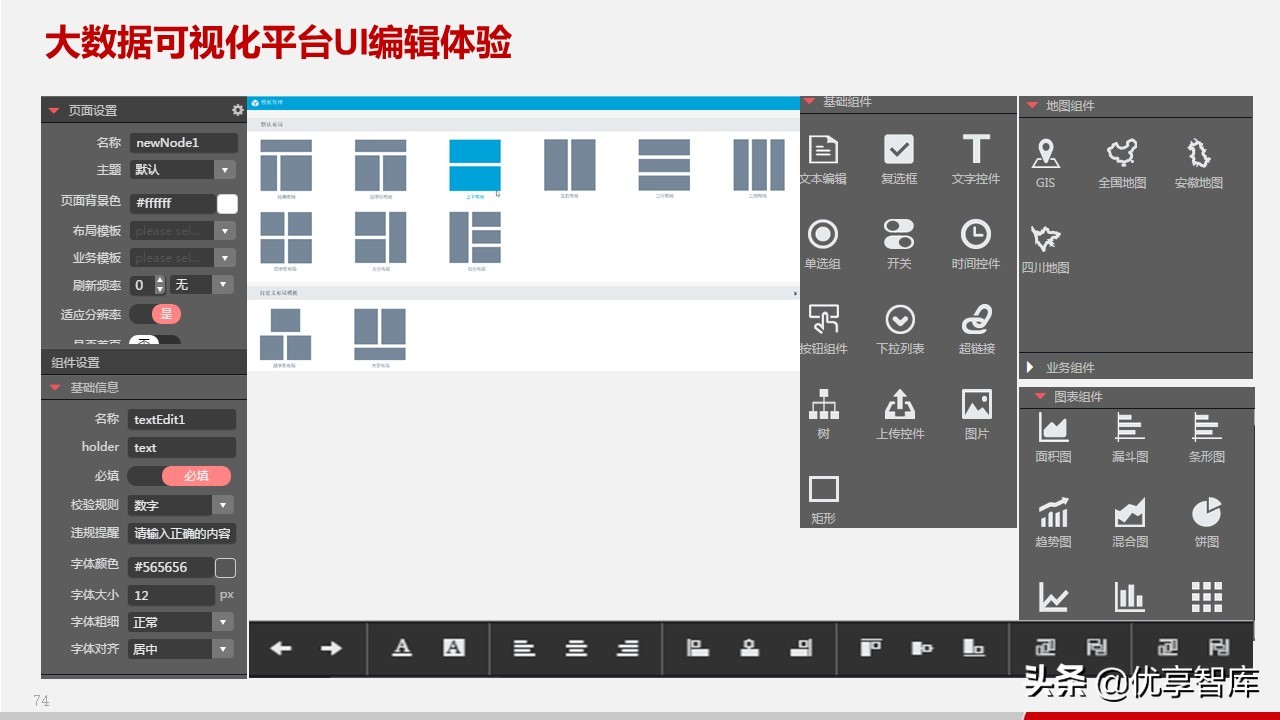Image resolution: width=1280 pixels, height=720 pixels.
Task: Choose the 安徽地图 map component
Action: click(x=1198, y=163)
